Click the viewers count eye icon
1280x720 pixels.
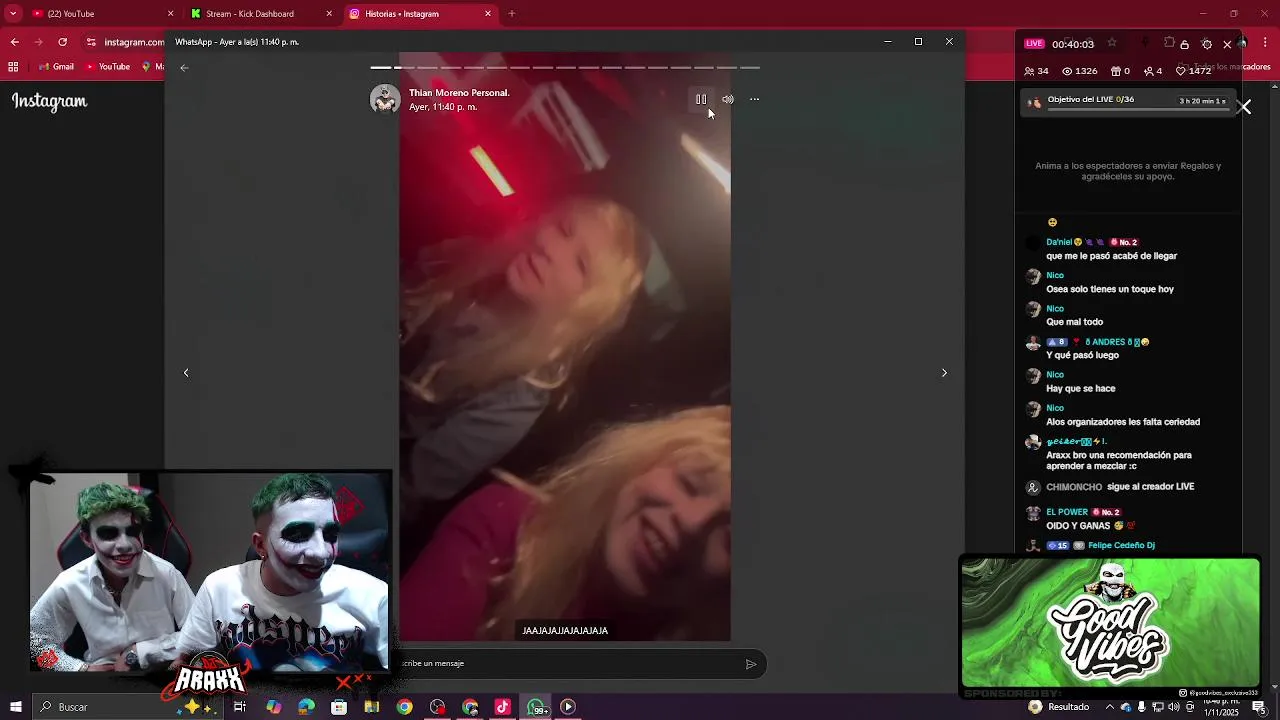pyautogui.click(x=1067, y=71)
